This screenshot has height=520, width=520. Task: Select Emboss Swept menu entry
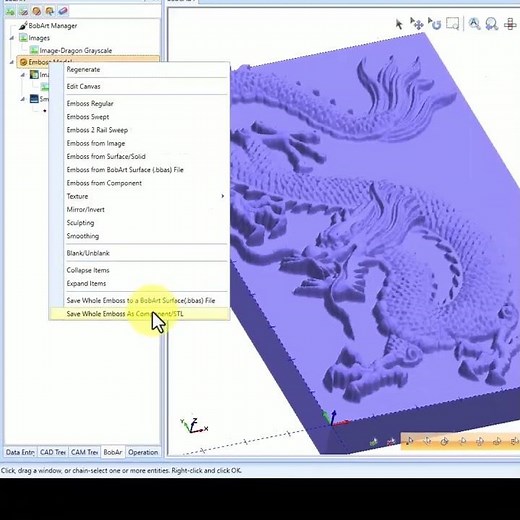click(x=88, y=117)
